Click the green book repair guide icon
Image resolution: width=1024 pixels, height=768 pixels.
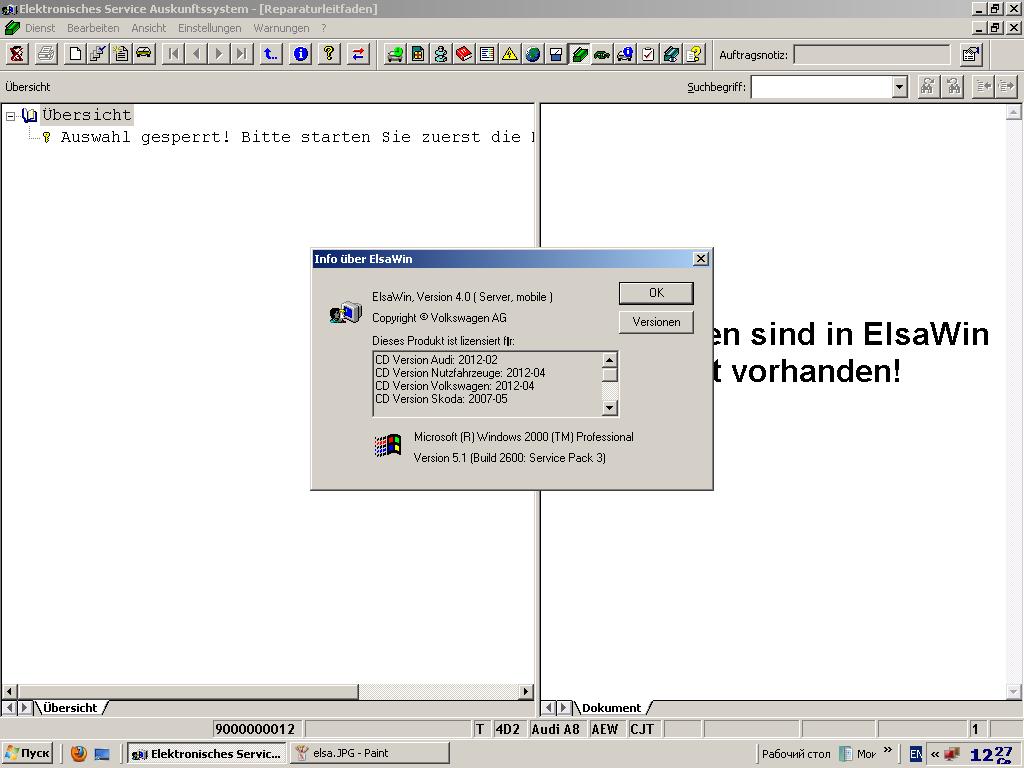click(579, 54)
